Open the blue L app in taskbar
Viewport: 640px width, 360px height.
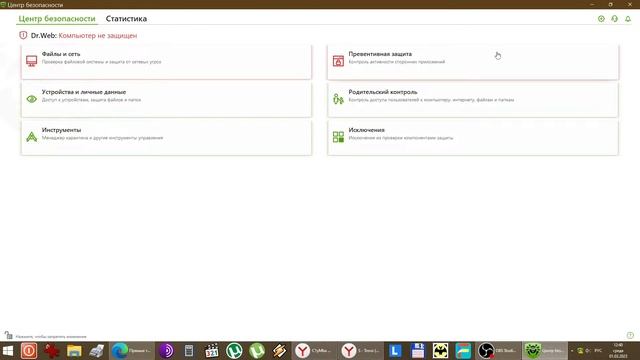tap(395, 351)
